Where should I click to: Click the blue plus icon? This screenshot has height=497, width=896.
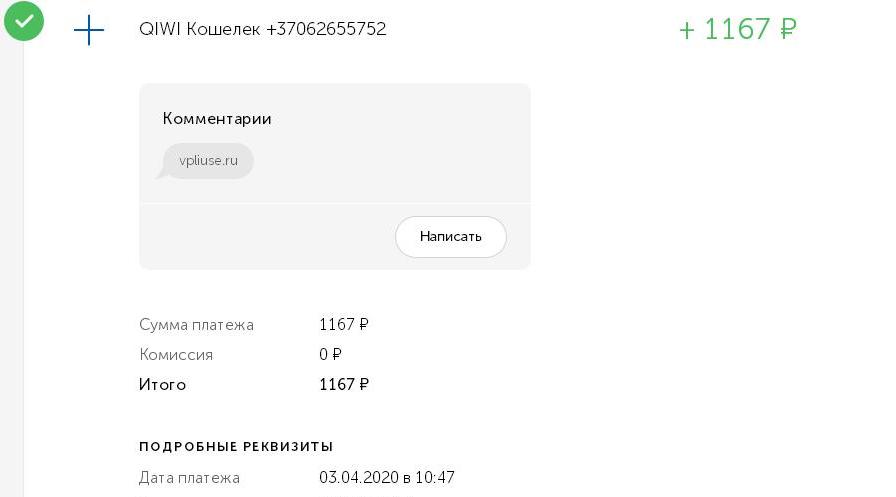point(89,30)
